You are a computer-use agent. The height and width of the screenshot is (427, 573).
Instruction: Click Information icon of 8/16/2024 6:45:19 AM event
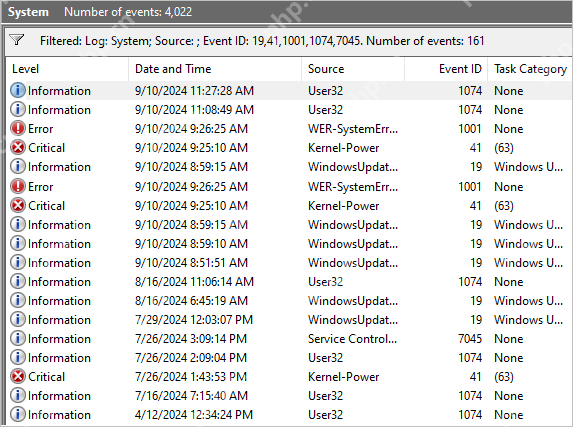(x=18, y=301)
